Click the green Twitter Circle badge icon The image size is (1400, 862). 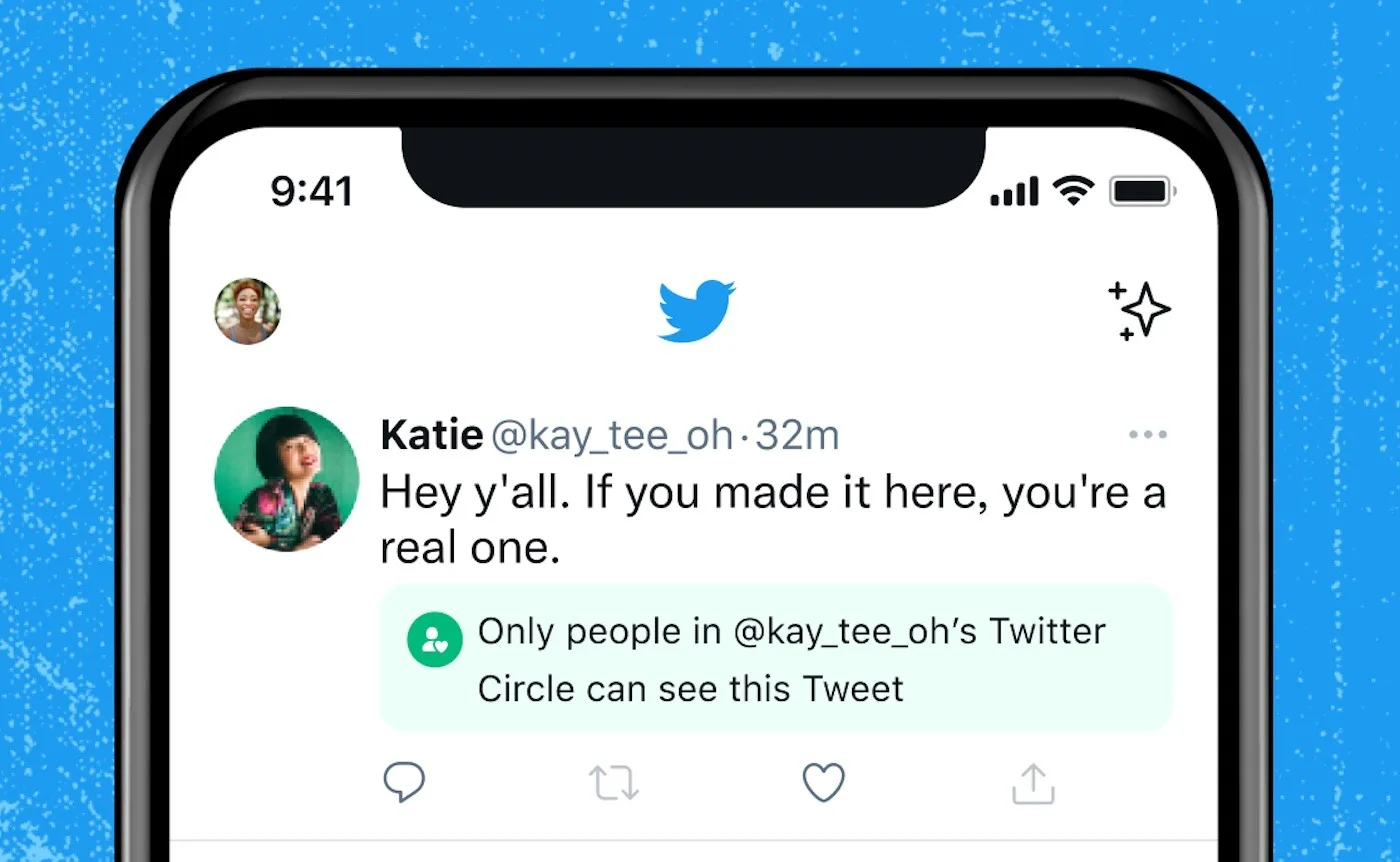pyautogui.click(x=434, y=640)
